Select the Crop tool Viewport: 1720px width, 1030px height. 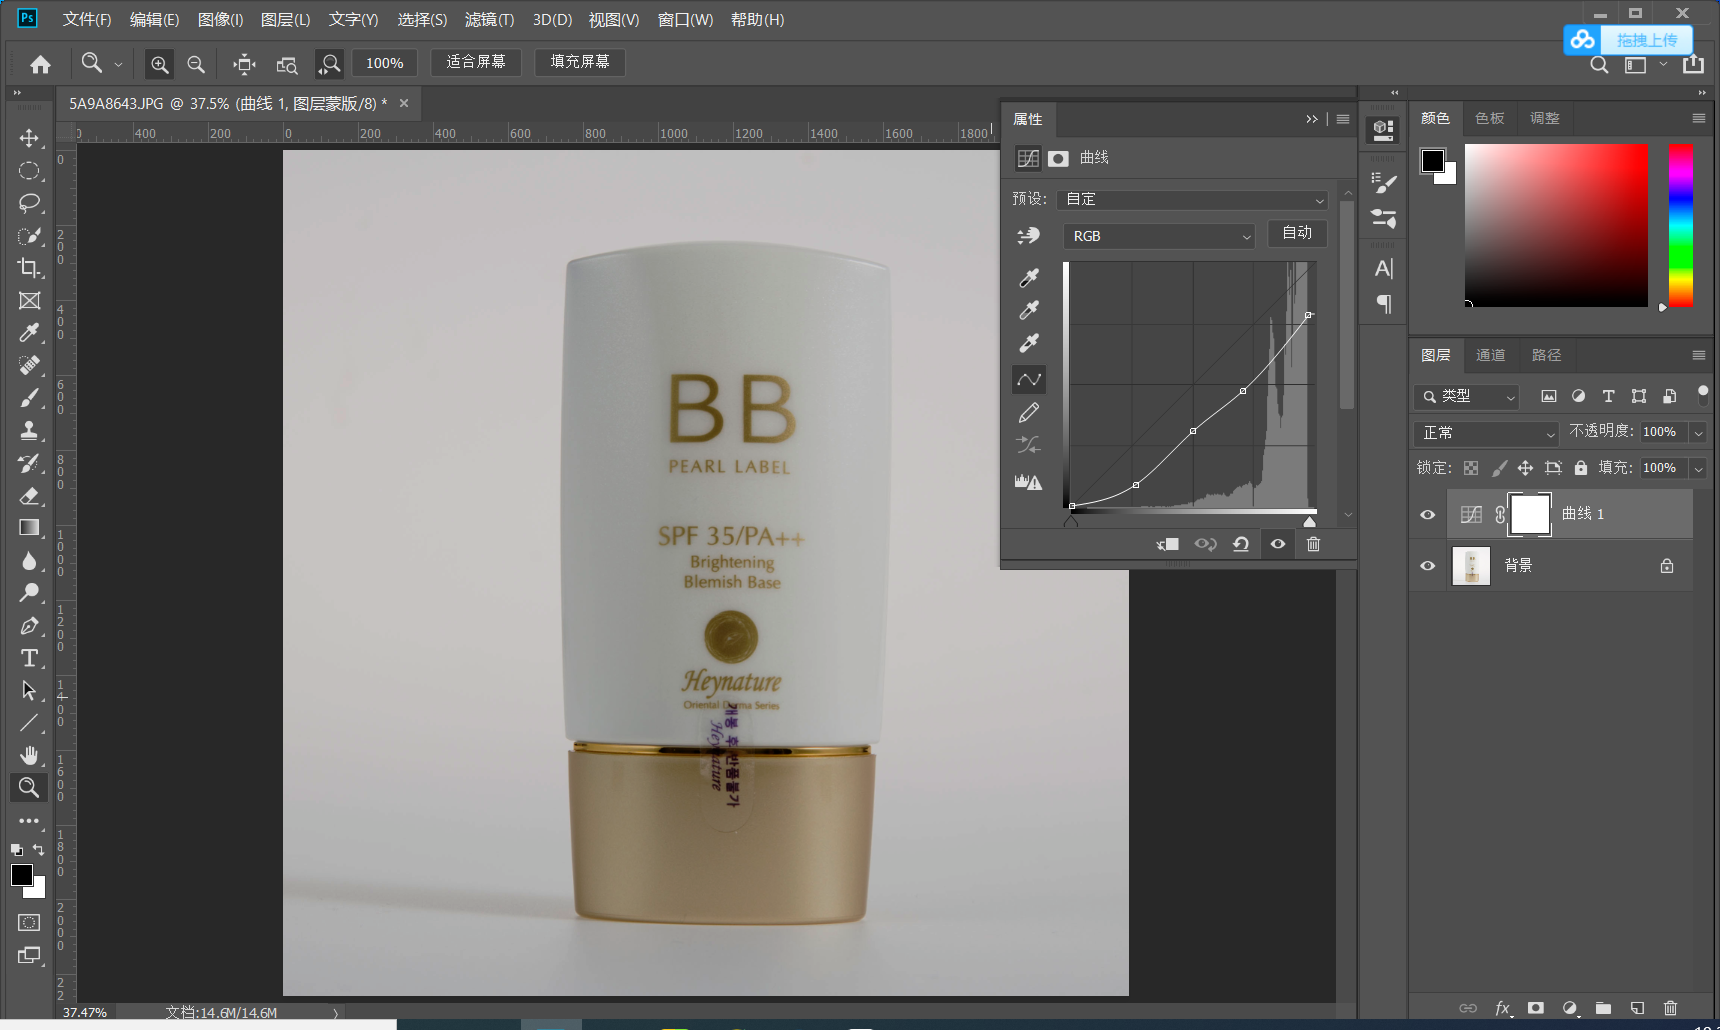29,268
